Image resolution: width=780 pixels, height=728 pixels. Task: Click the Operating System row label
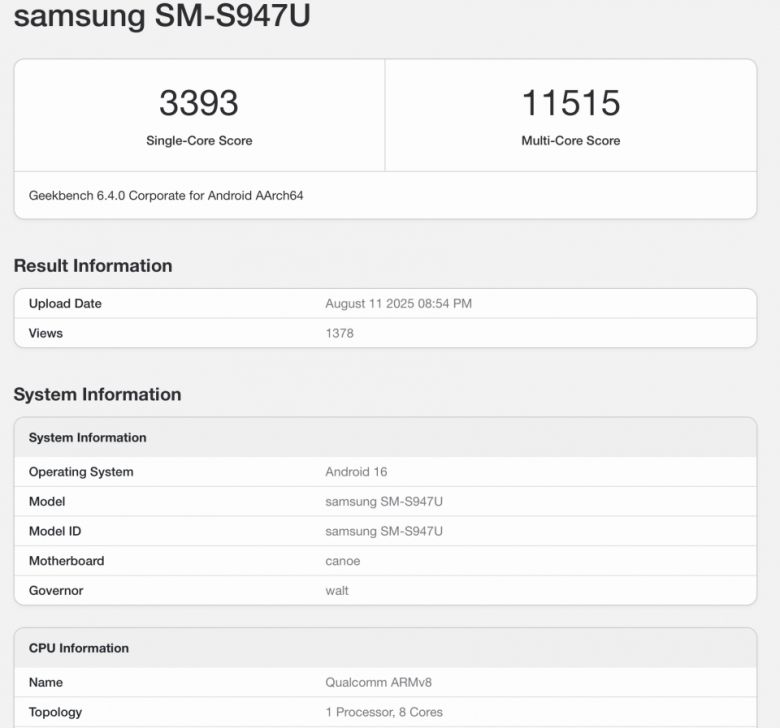tap(81, 472)
